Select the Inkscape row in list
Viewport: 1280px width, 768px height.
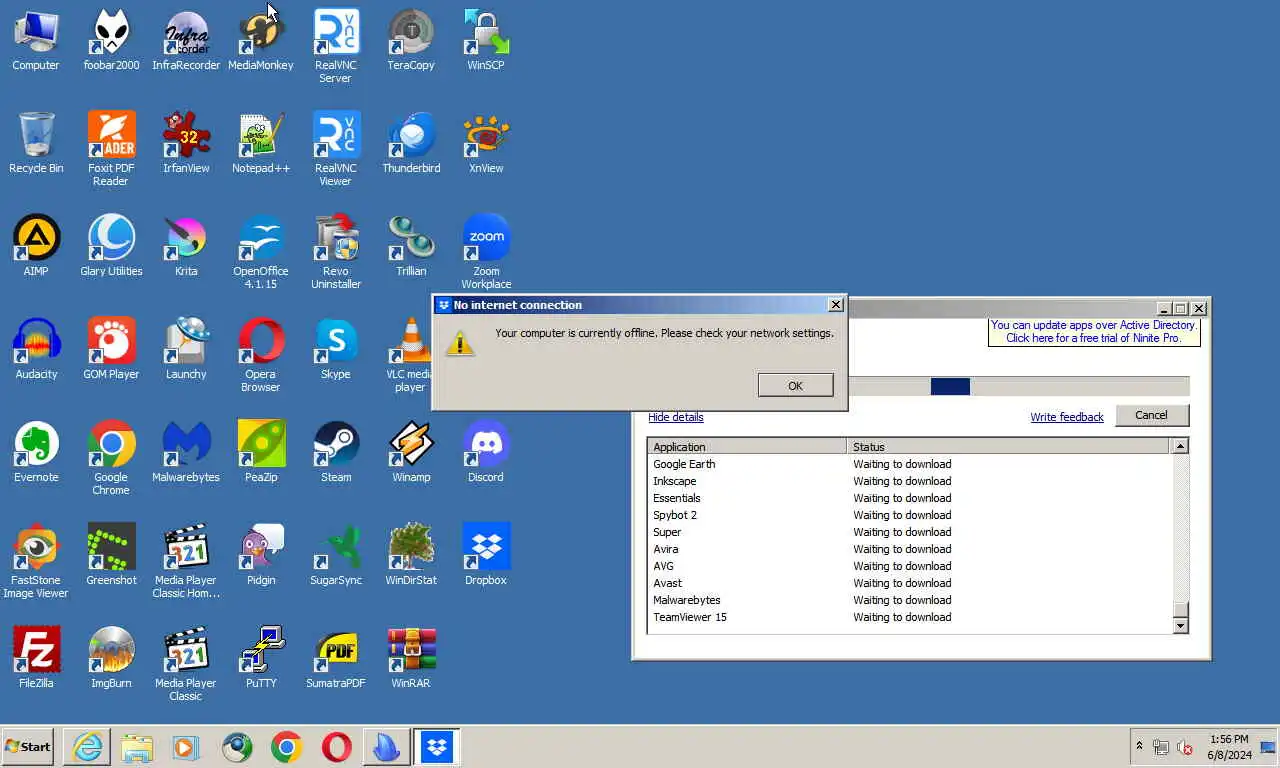click(x=910, y=481)
